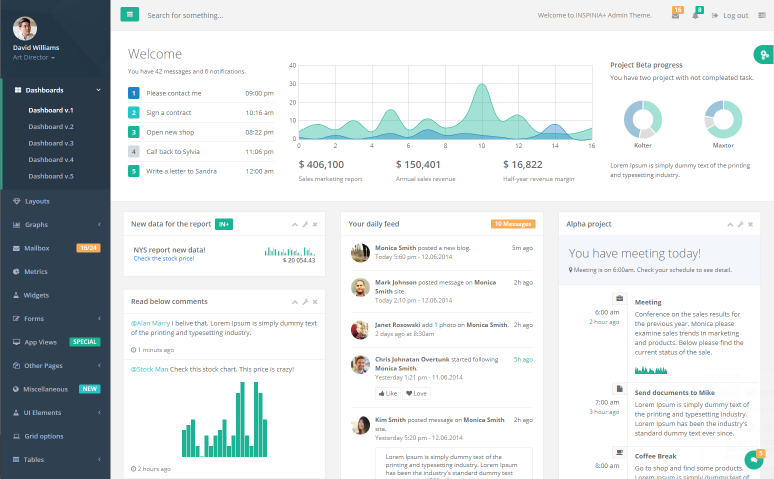774x479 pixels.
Task: Click the Like button on Chris's post
Action: point(387,394)
